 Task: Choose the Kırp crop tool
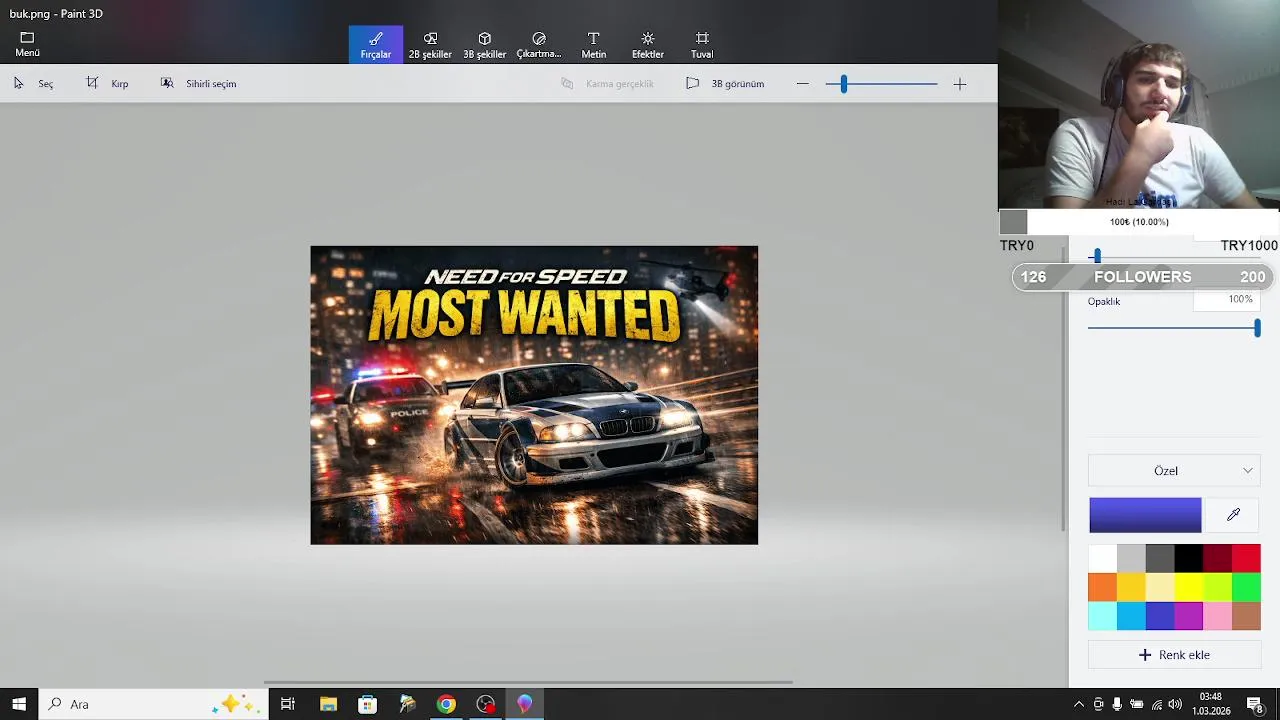[107, 84]
